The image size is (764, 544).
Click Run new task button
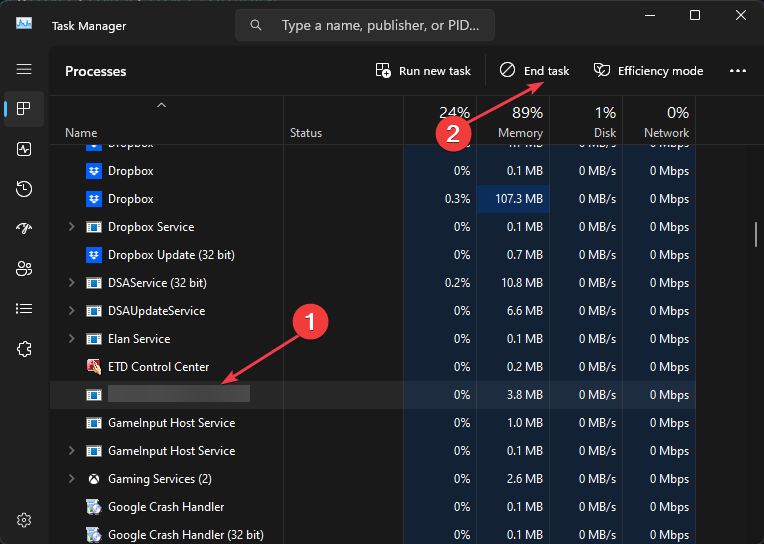point(423,71)
